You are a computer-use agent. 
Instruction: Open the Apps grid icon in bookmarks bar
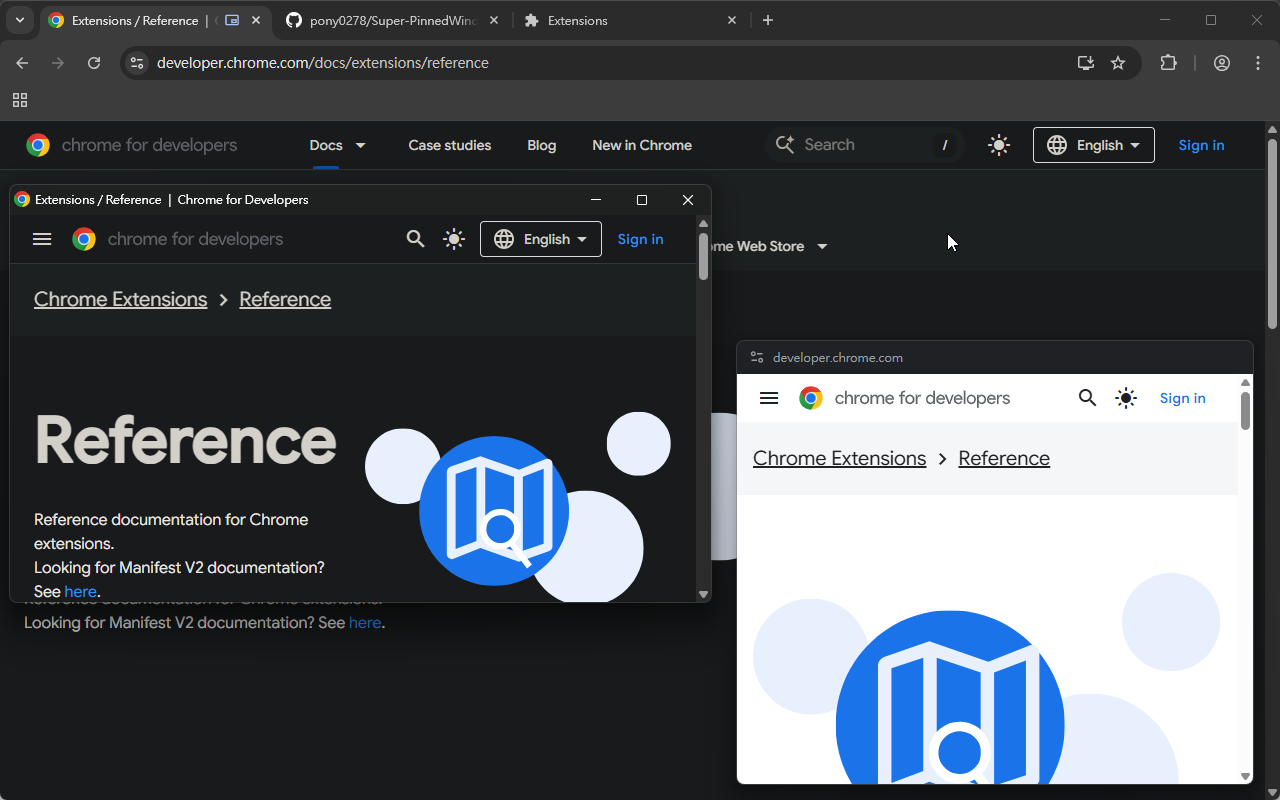click(20, 100)
